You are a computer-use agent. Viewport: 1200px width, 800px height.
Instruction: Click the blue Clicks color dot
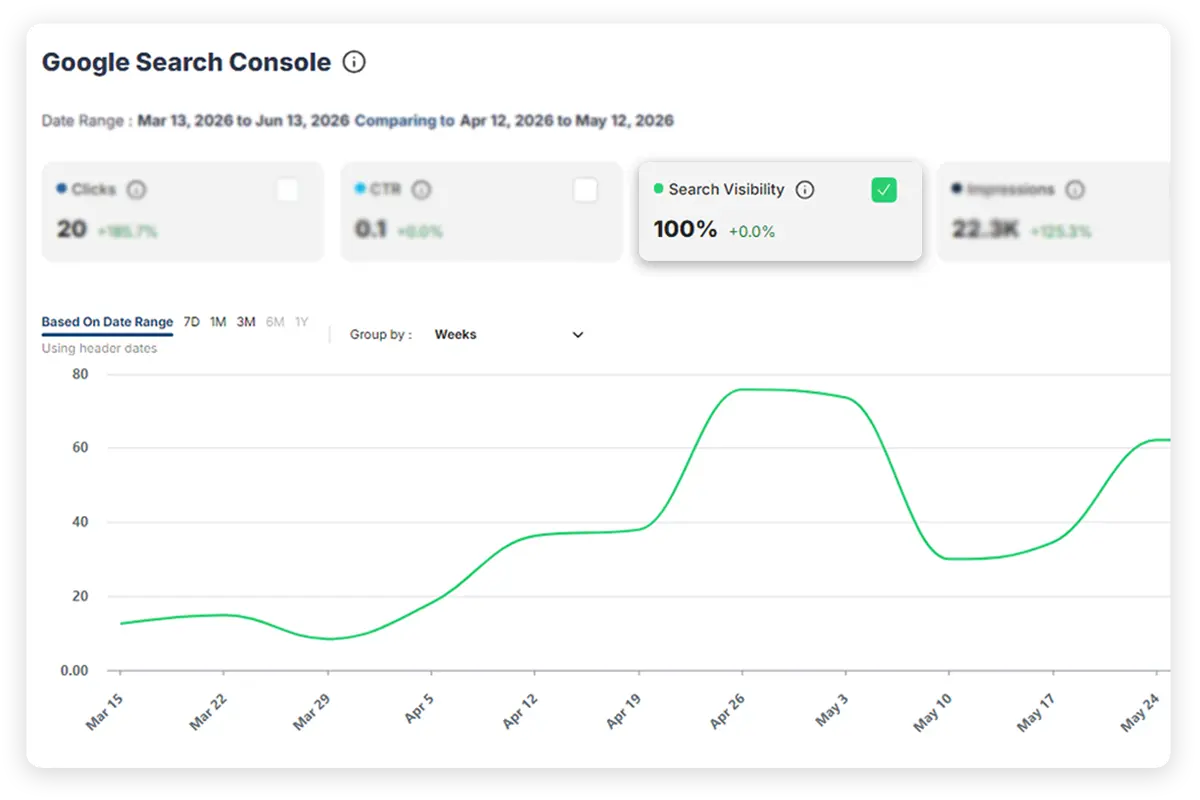pos(62,188)
